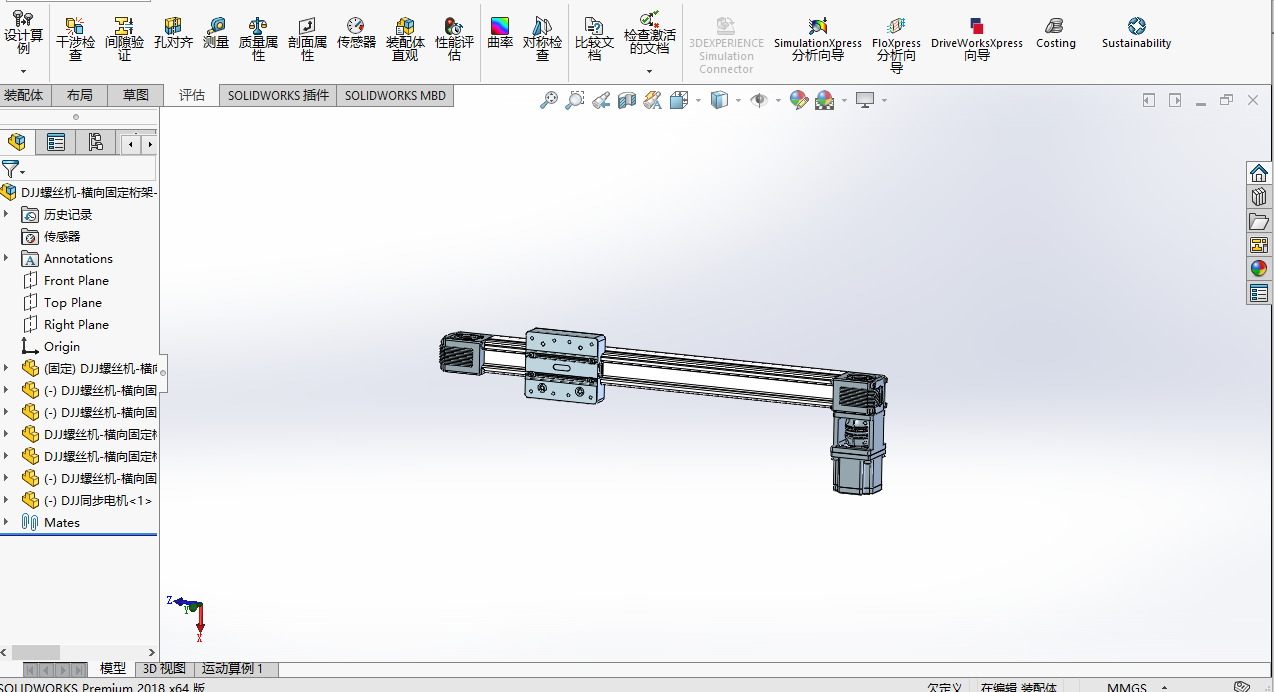This screenshot has height=692, width=1274.
Task: Expand the 设计算例 dropdown arrow
Action: (23, 71)
